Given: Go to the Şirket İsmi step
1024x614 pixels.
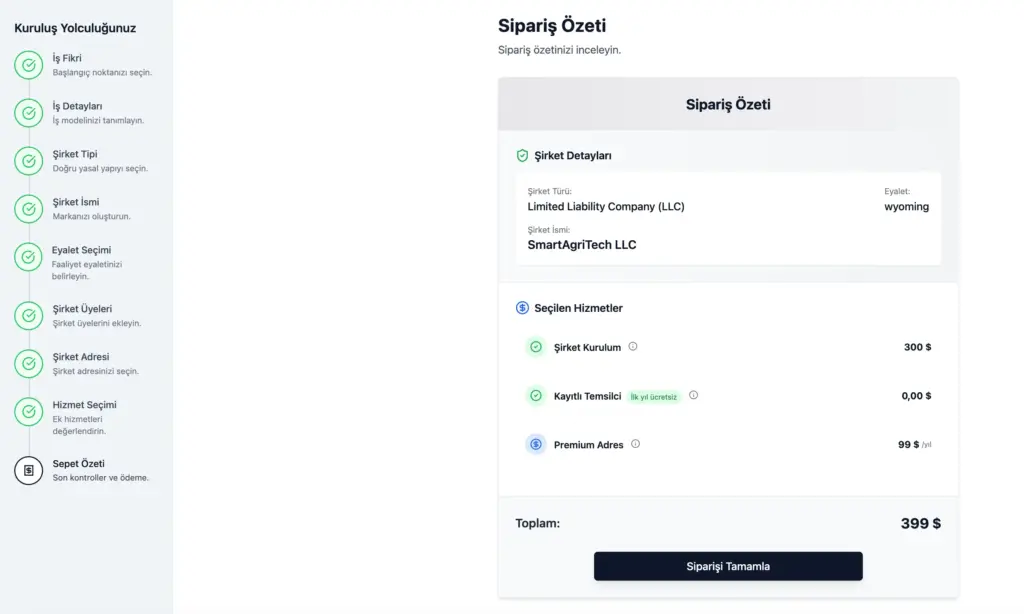Looking at the screenshot, I should (85, 208).
